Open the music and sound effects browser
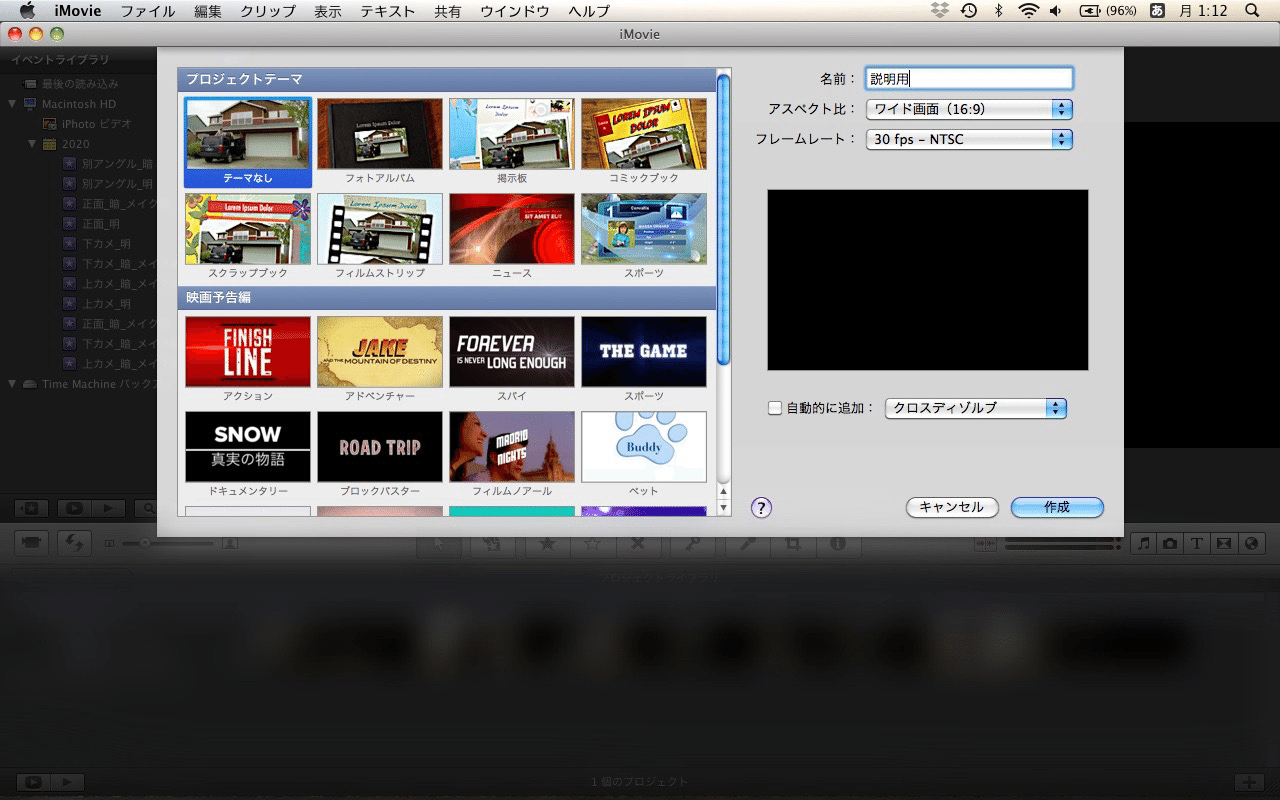The image size is (1280, 800). pos(1144,543)
